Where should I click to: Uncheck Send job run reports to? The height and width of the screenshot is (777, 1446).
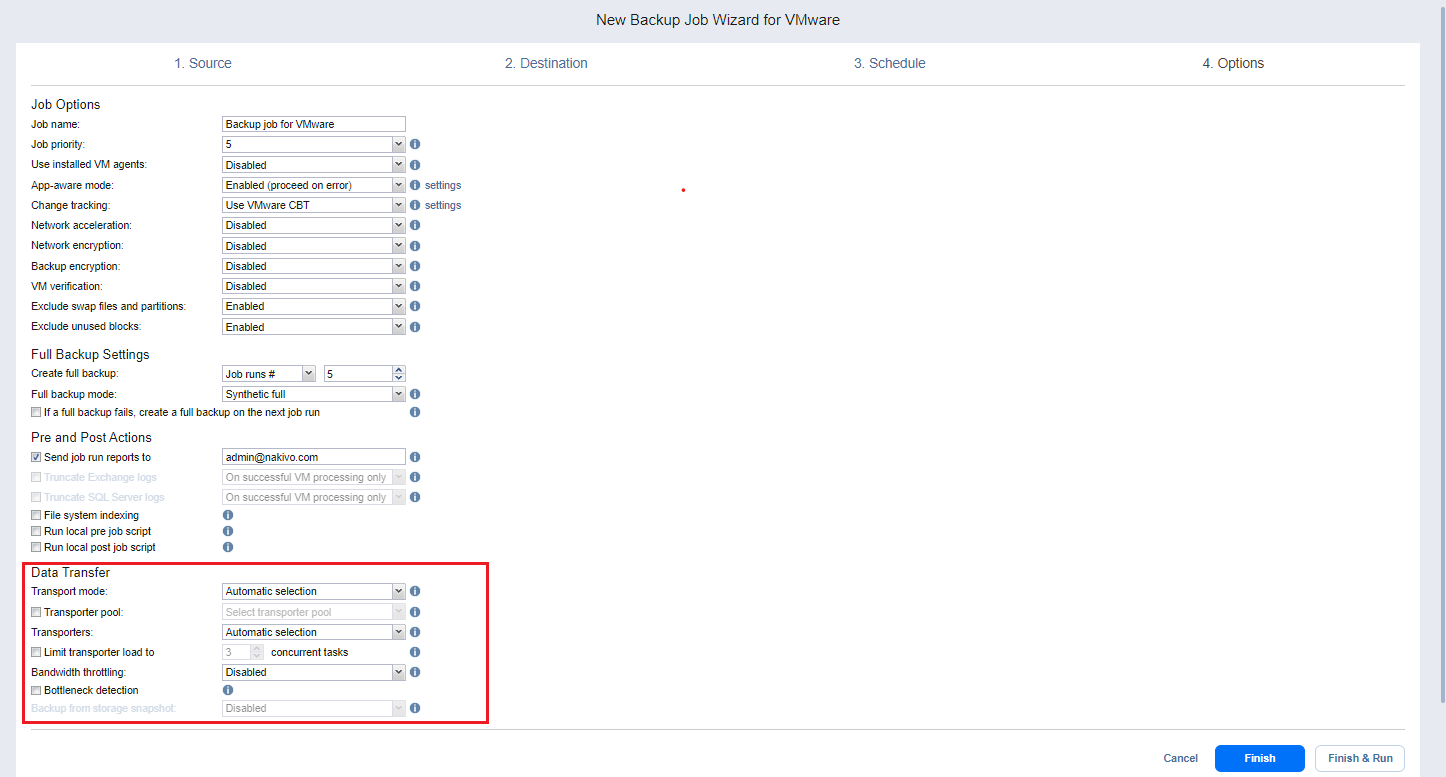37,457
